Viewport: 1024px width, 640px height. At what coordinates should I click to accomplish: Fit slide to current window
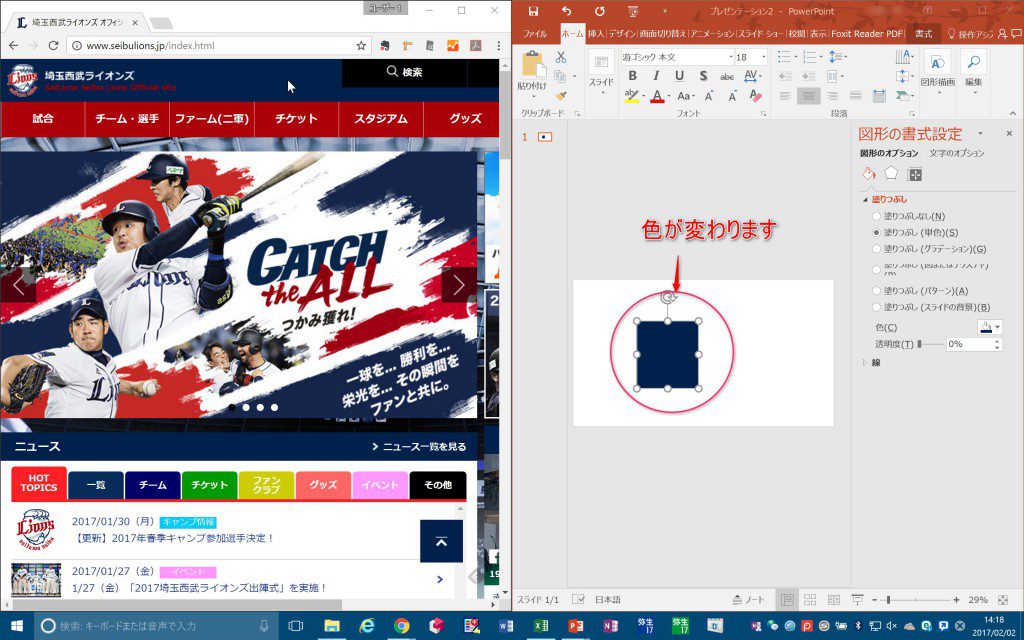[x=1004, y=600]
